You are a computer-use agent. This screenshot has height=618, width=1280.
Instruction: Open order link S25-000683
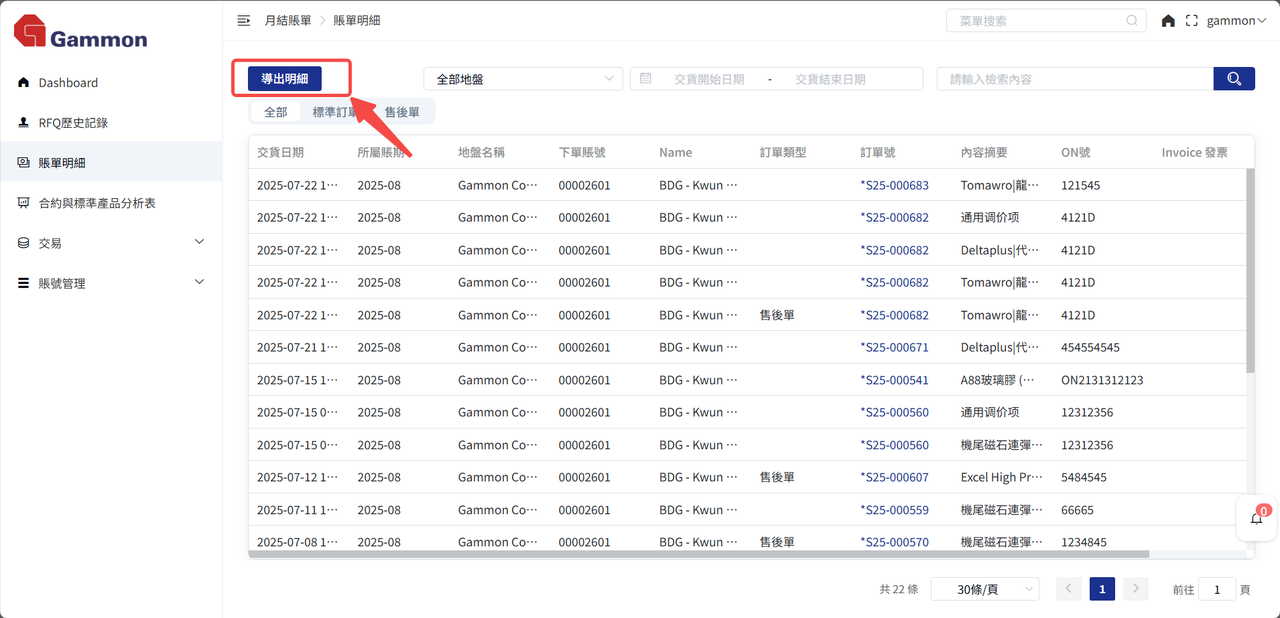[x=895, y=185]
